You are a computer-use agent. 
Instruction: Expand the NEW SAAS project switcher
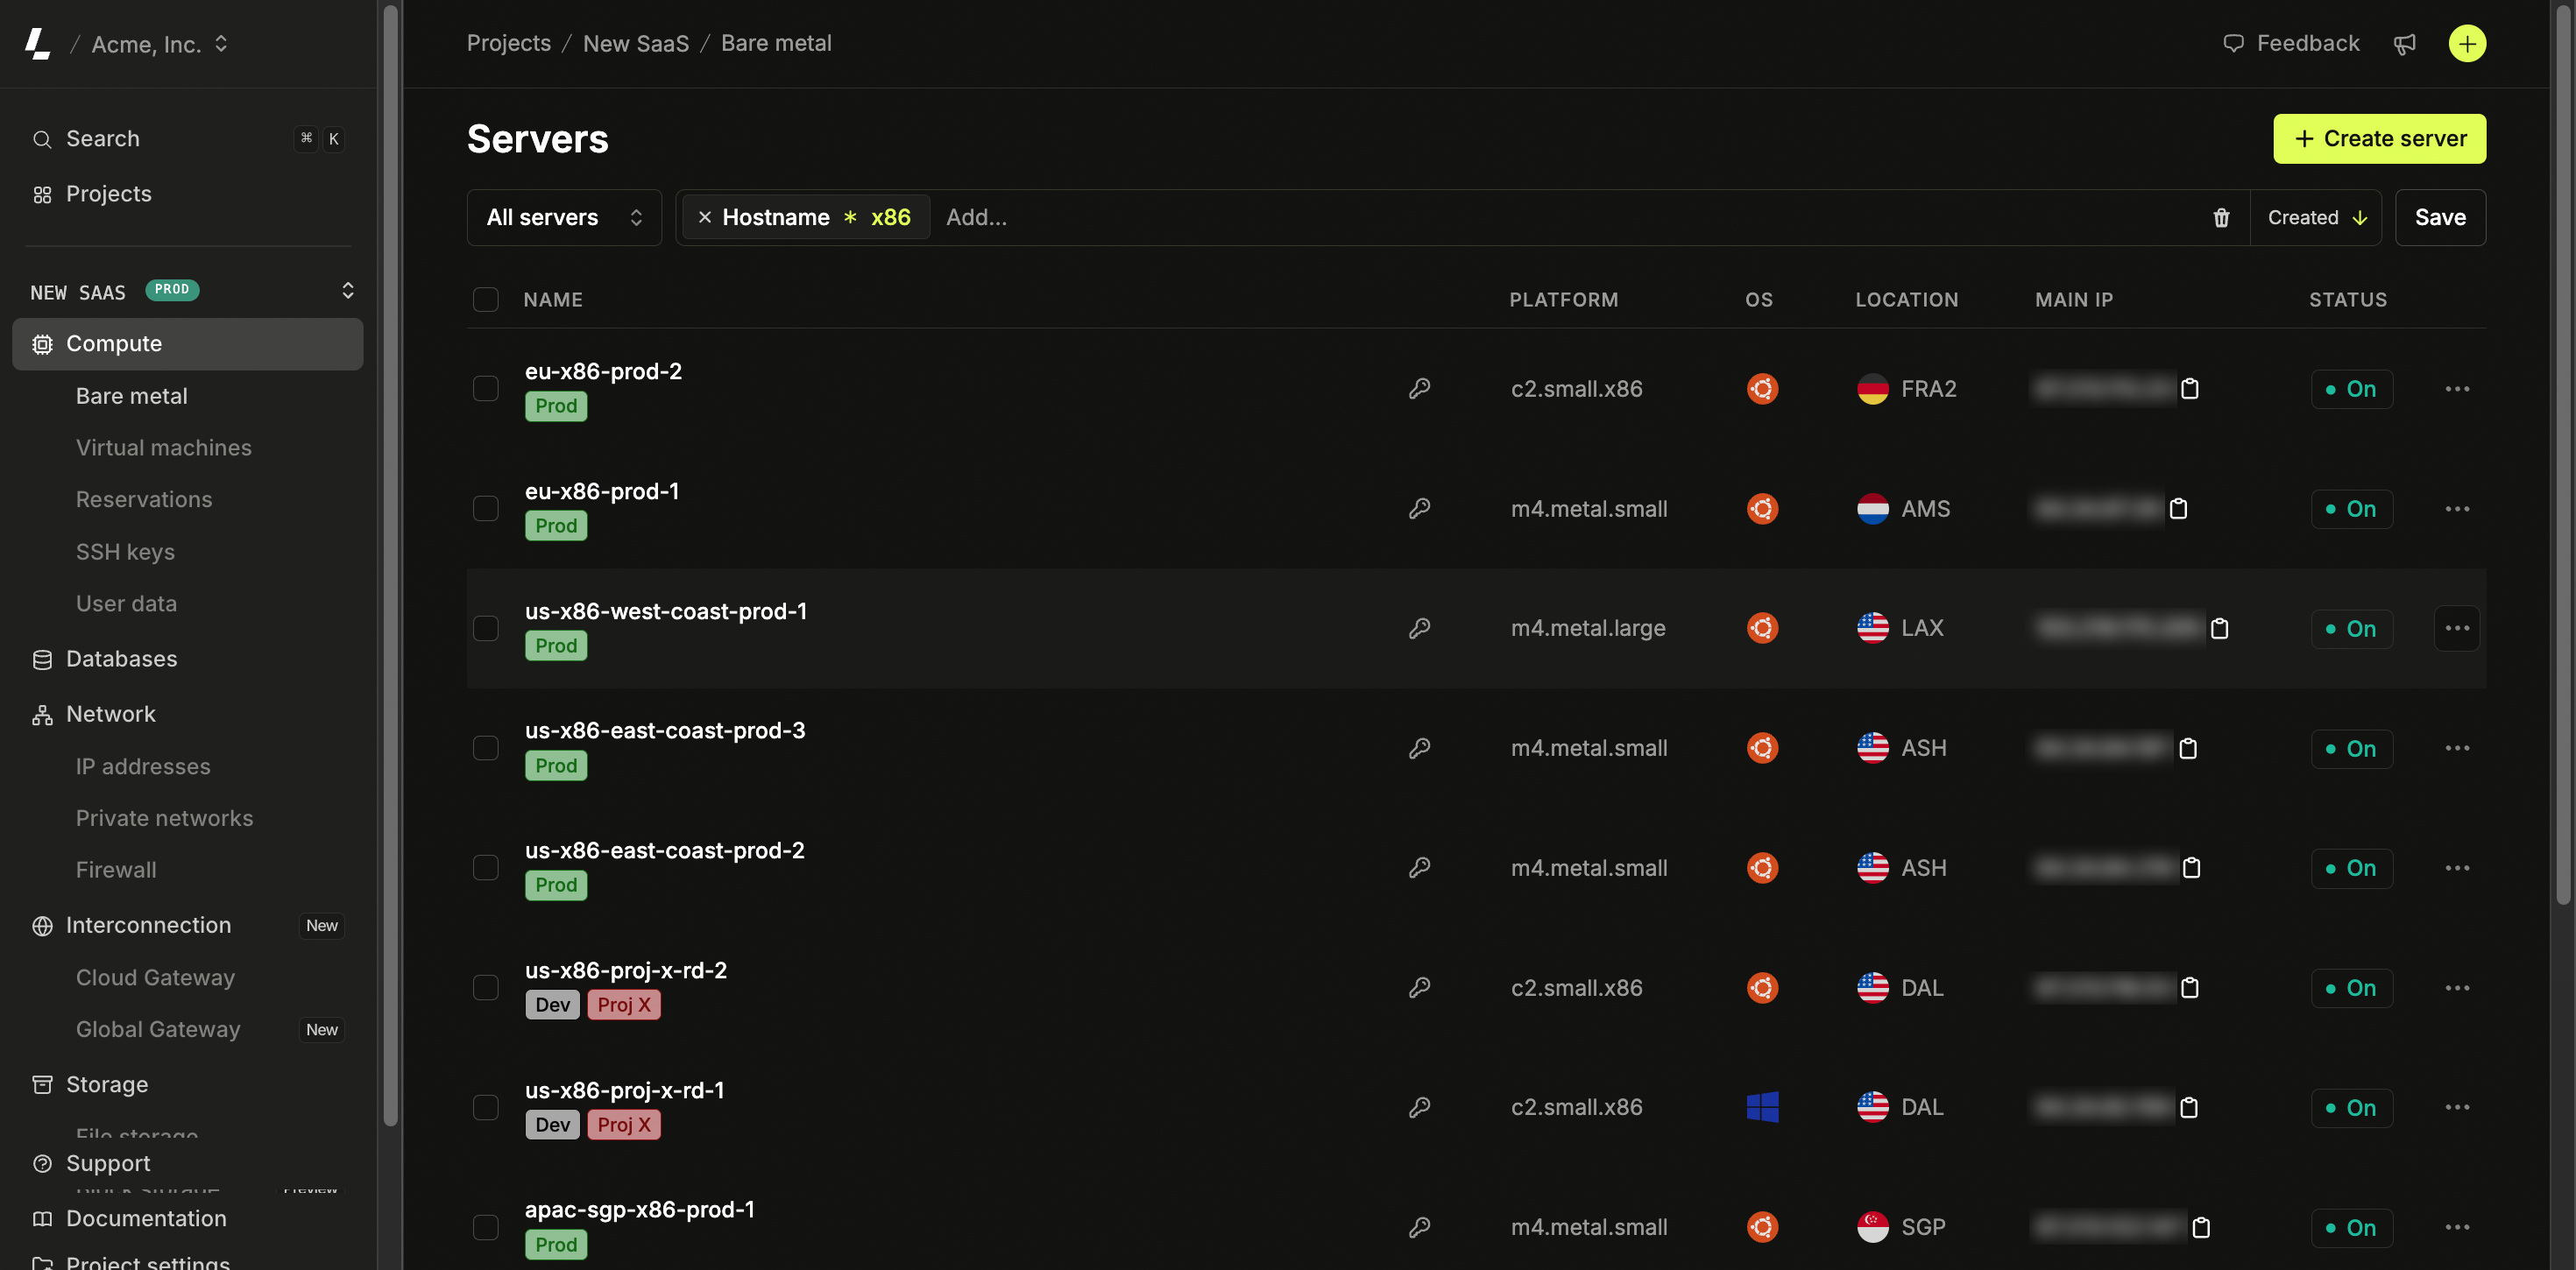(x=347, y=291)
